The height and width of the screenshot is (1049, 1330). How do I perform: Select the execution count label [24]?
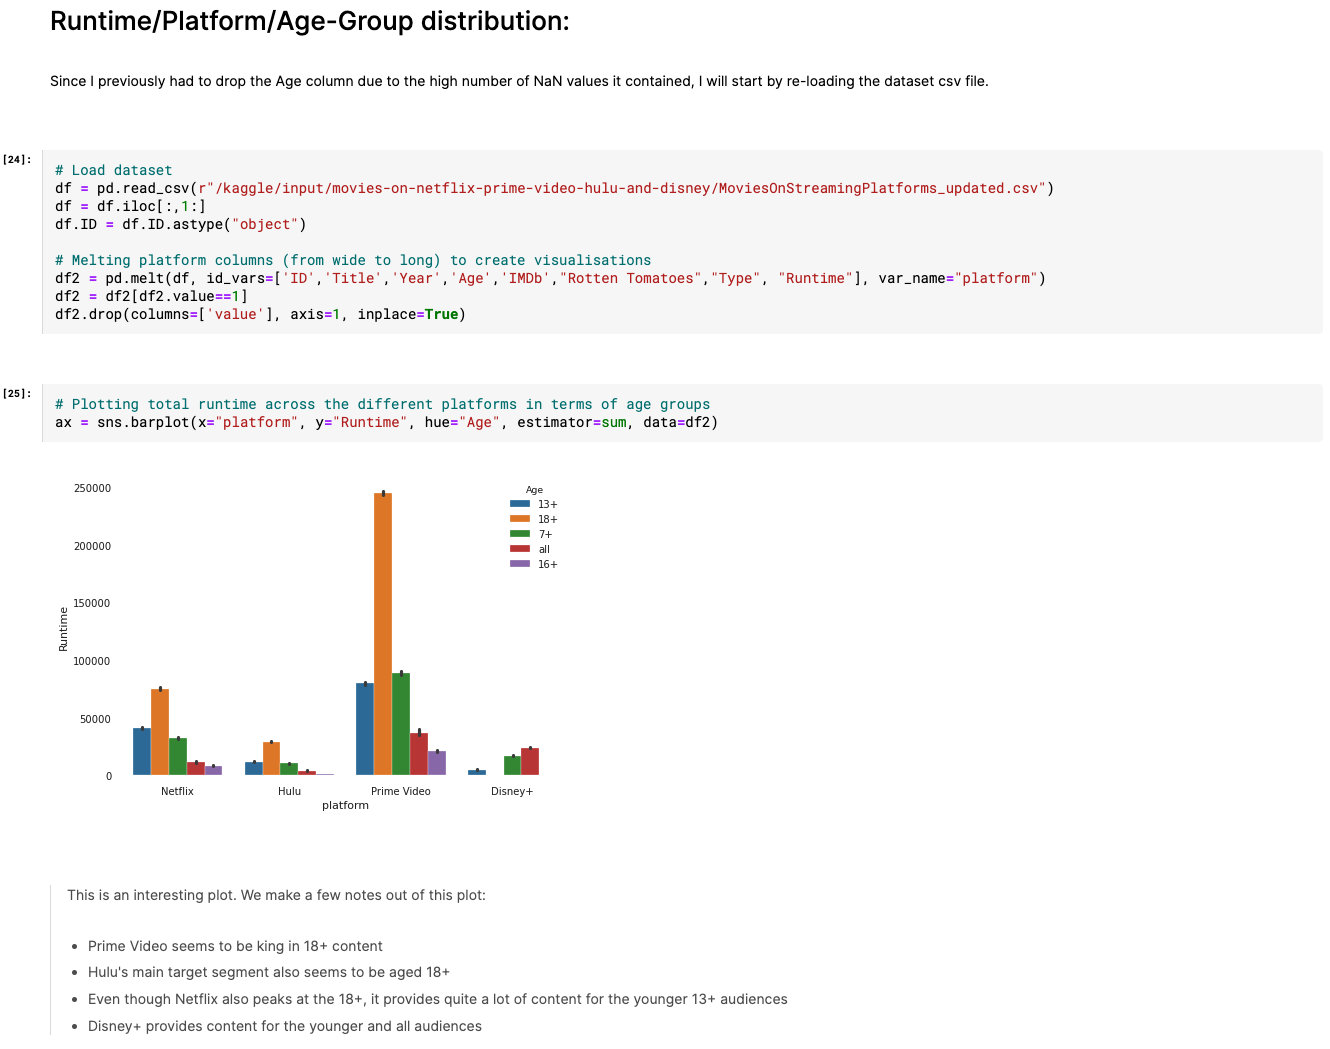click(16, 158)
